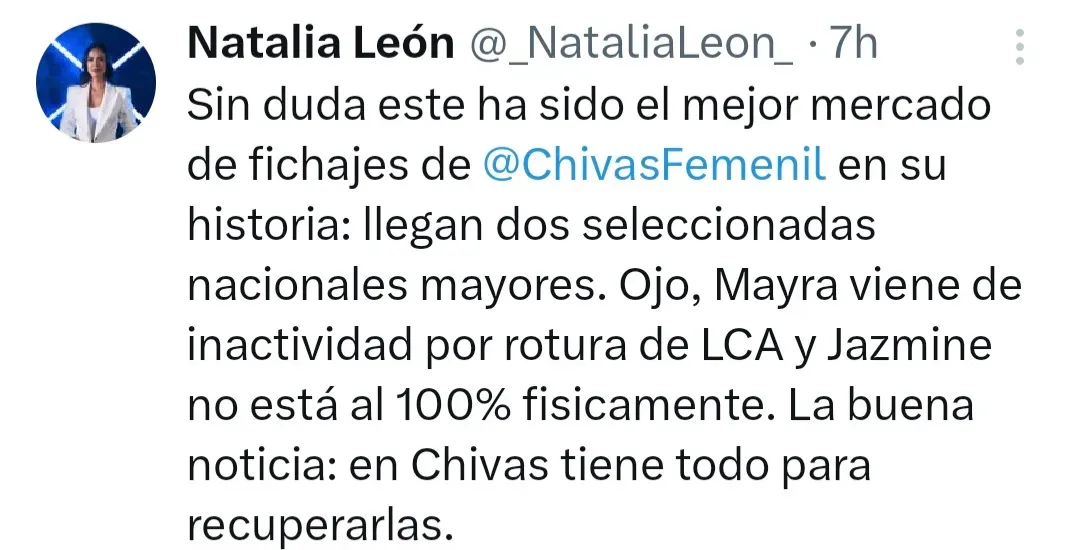Open the Natalia León display name
This screenshot has height=550, width=1080.
320,44
